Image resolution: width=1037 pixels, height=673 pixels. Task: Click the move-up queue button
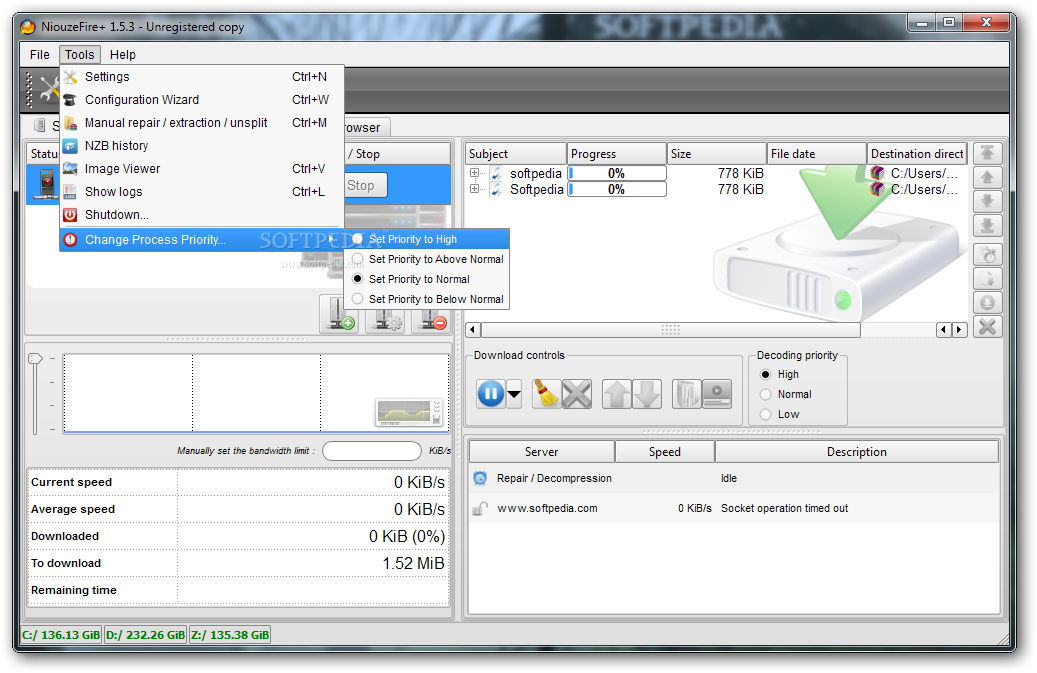tap(987, 178)
